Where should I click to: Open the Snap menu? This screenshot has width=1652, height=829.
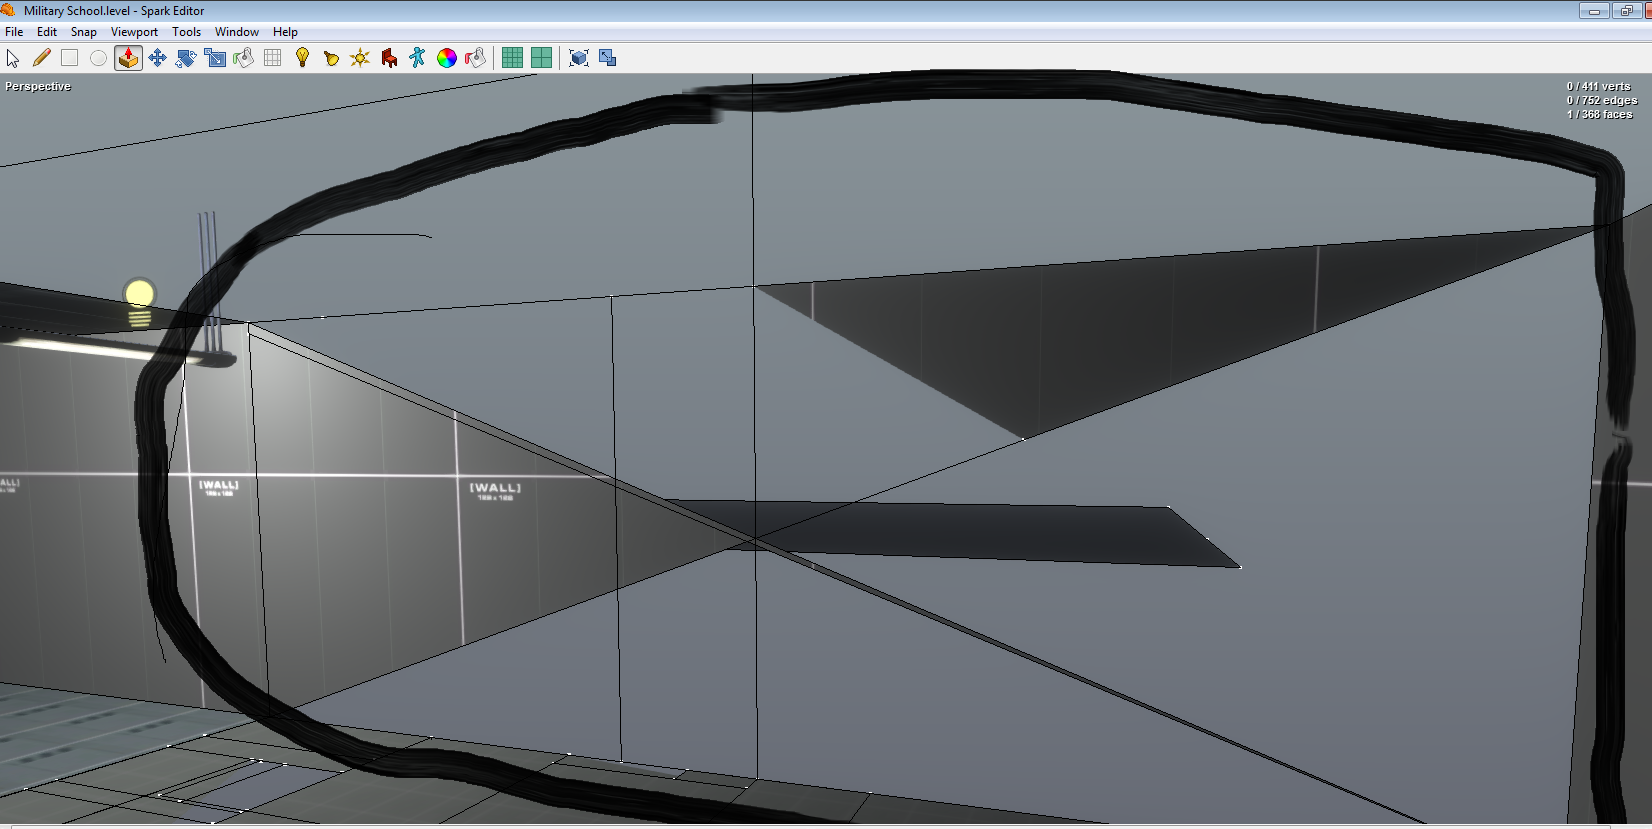click(x=84, y=32)
